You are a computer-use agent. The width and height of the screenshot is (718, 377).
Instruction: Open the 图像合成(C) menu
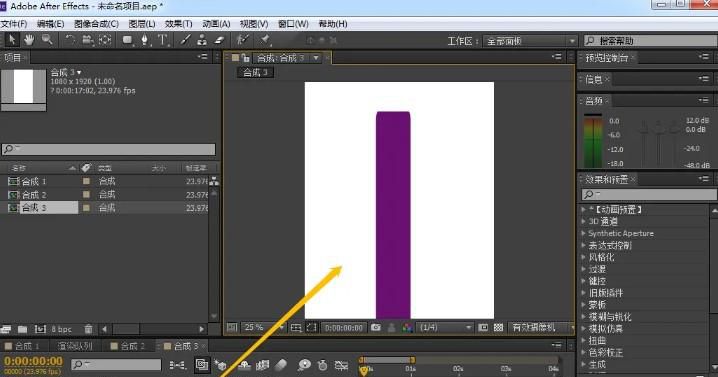[96, 24]
